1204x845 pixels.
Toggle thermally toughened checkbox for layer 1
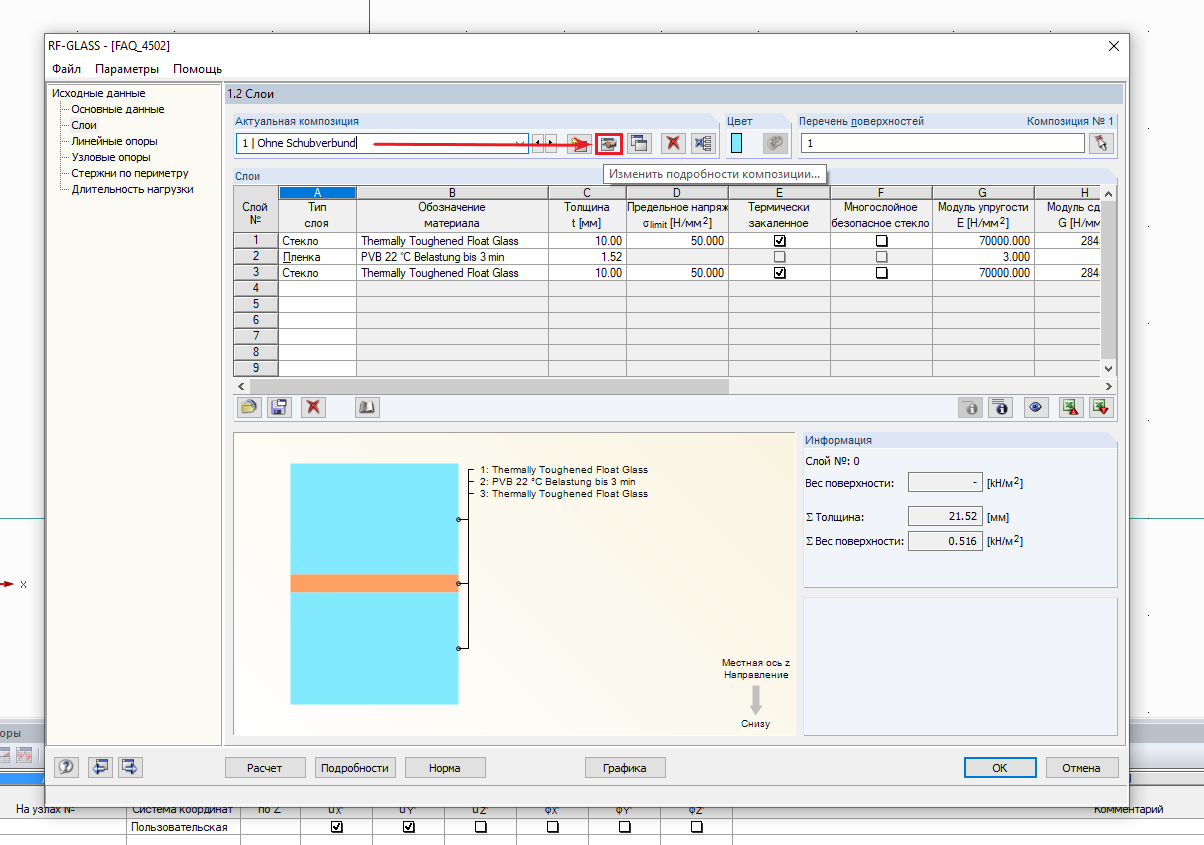pos(779,241)
